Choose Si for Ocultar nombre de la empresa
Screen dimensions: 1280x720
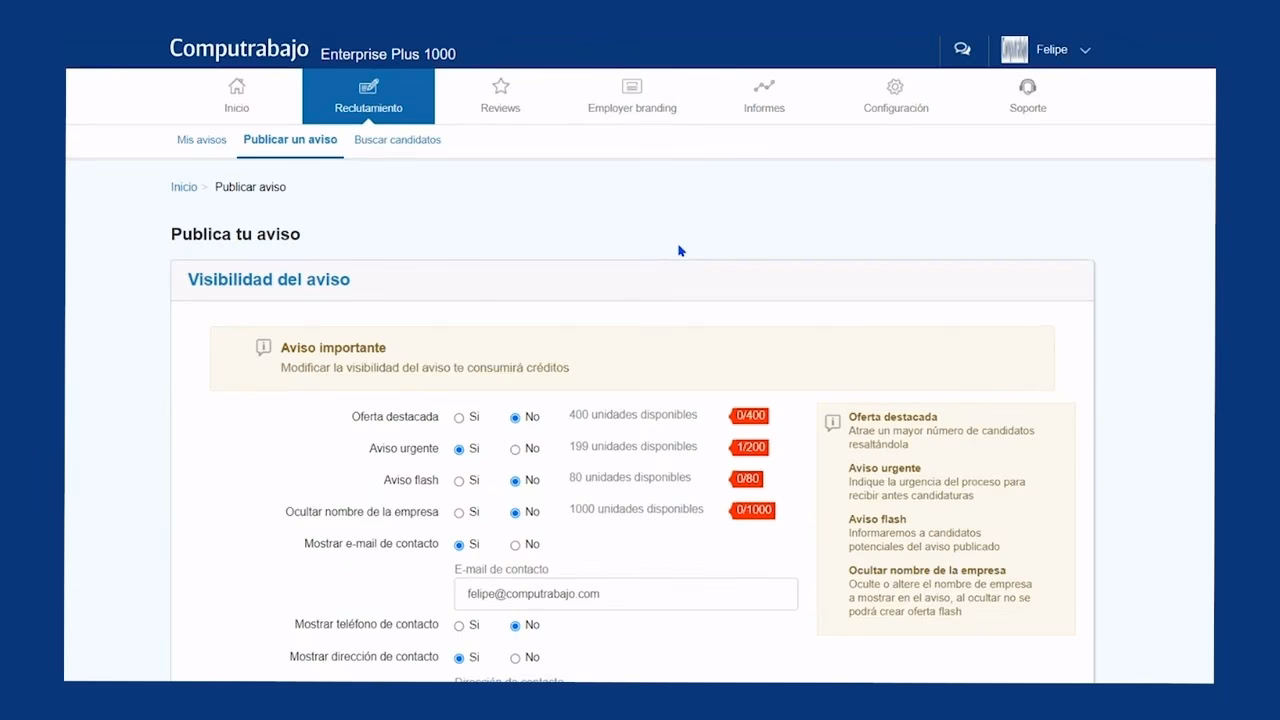(459, 513)
